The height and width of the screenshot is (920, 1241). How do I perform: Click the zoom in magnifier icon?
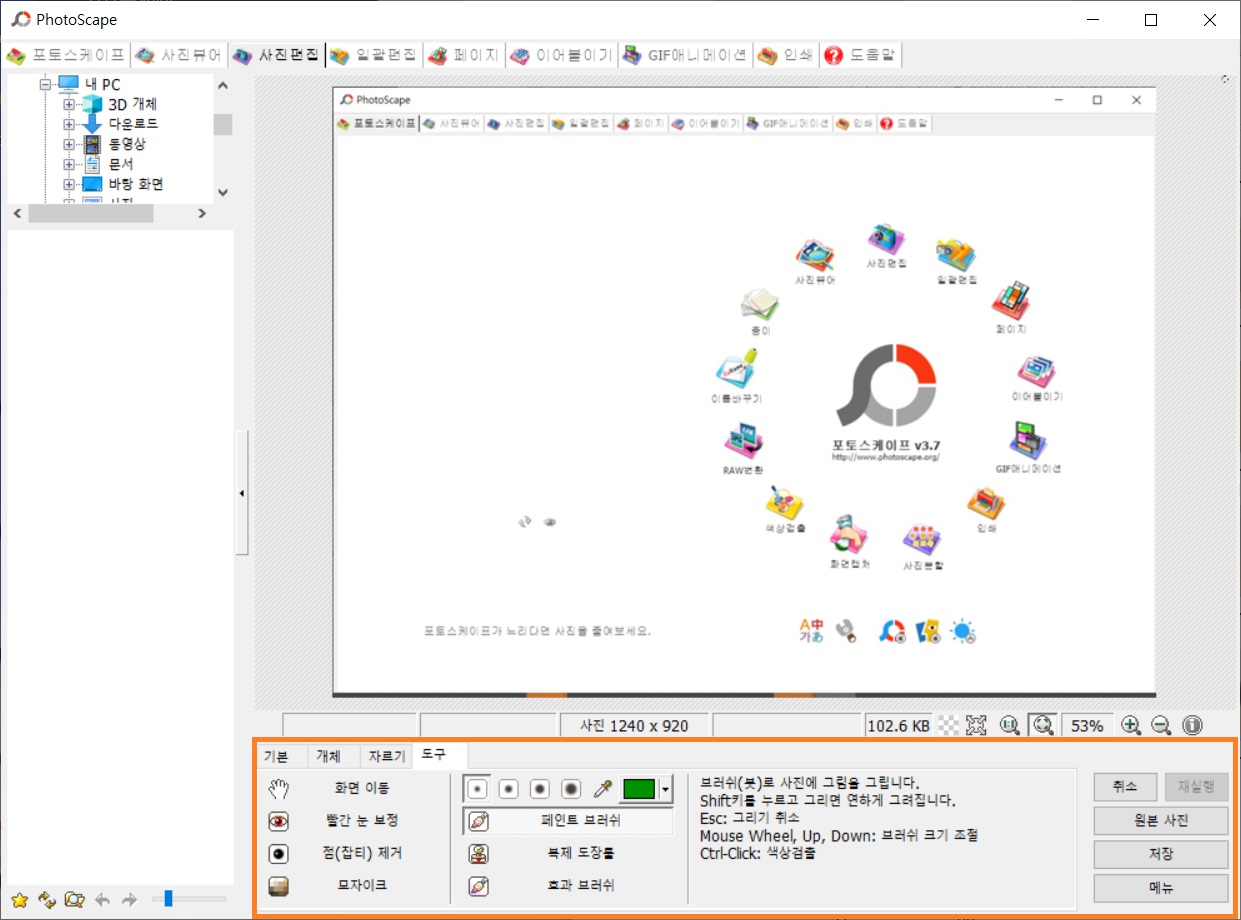pos(1131,725)
